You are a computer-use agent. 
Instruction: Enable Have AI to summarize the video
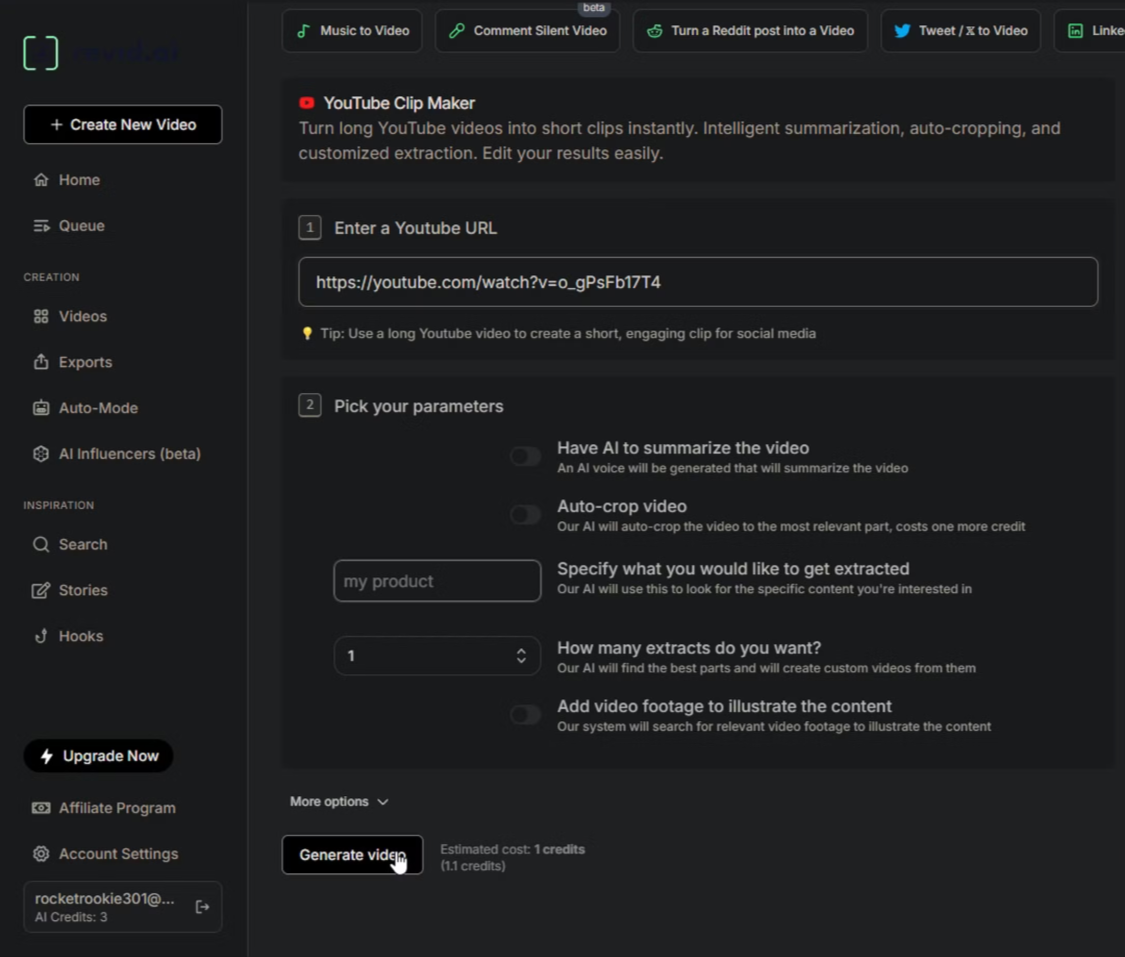(x=525, y=457)
